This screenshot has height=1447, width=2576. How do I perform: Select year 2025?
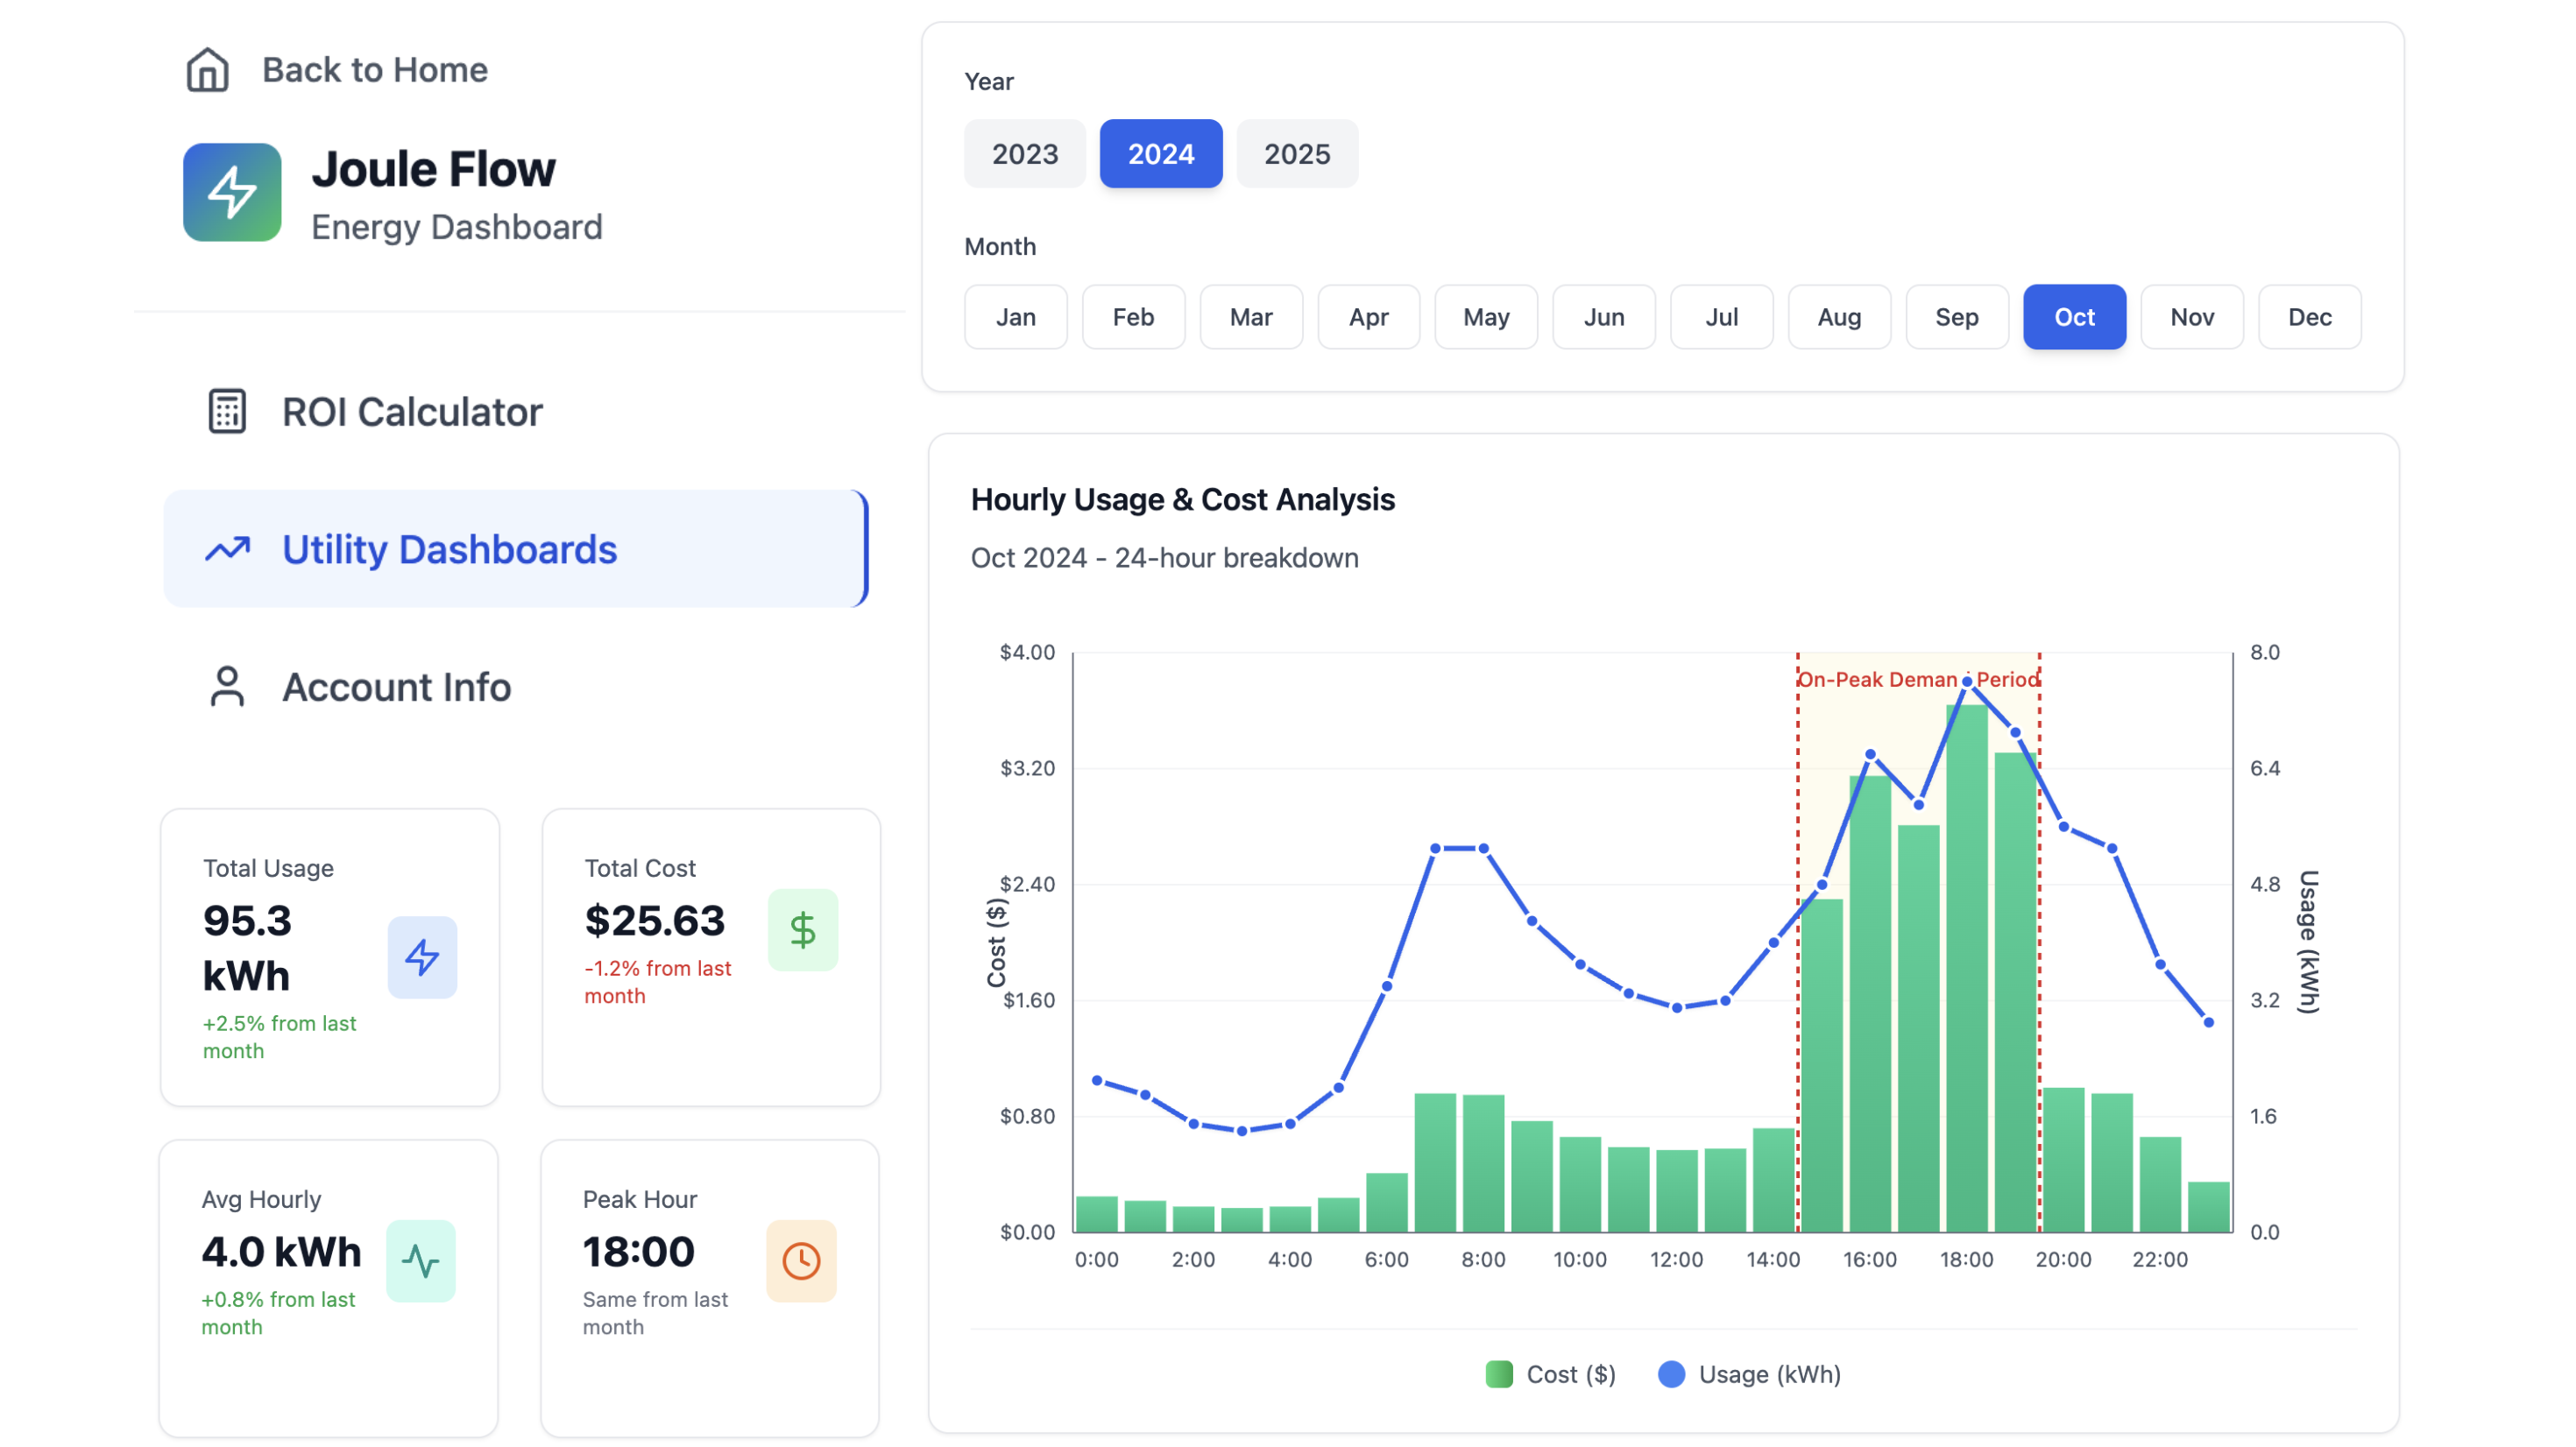tap(1297, 153)
